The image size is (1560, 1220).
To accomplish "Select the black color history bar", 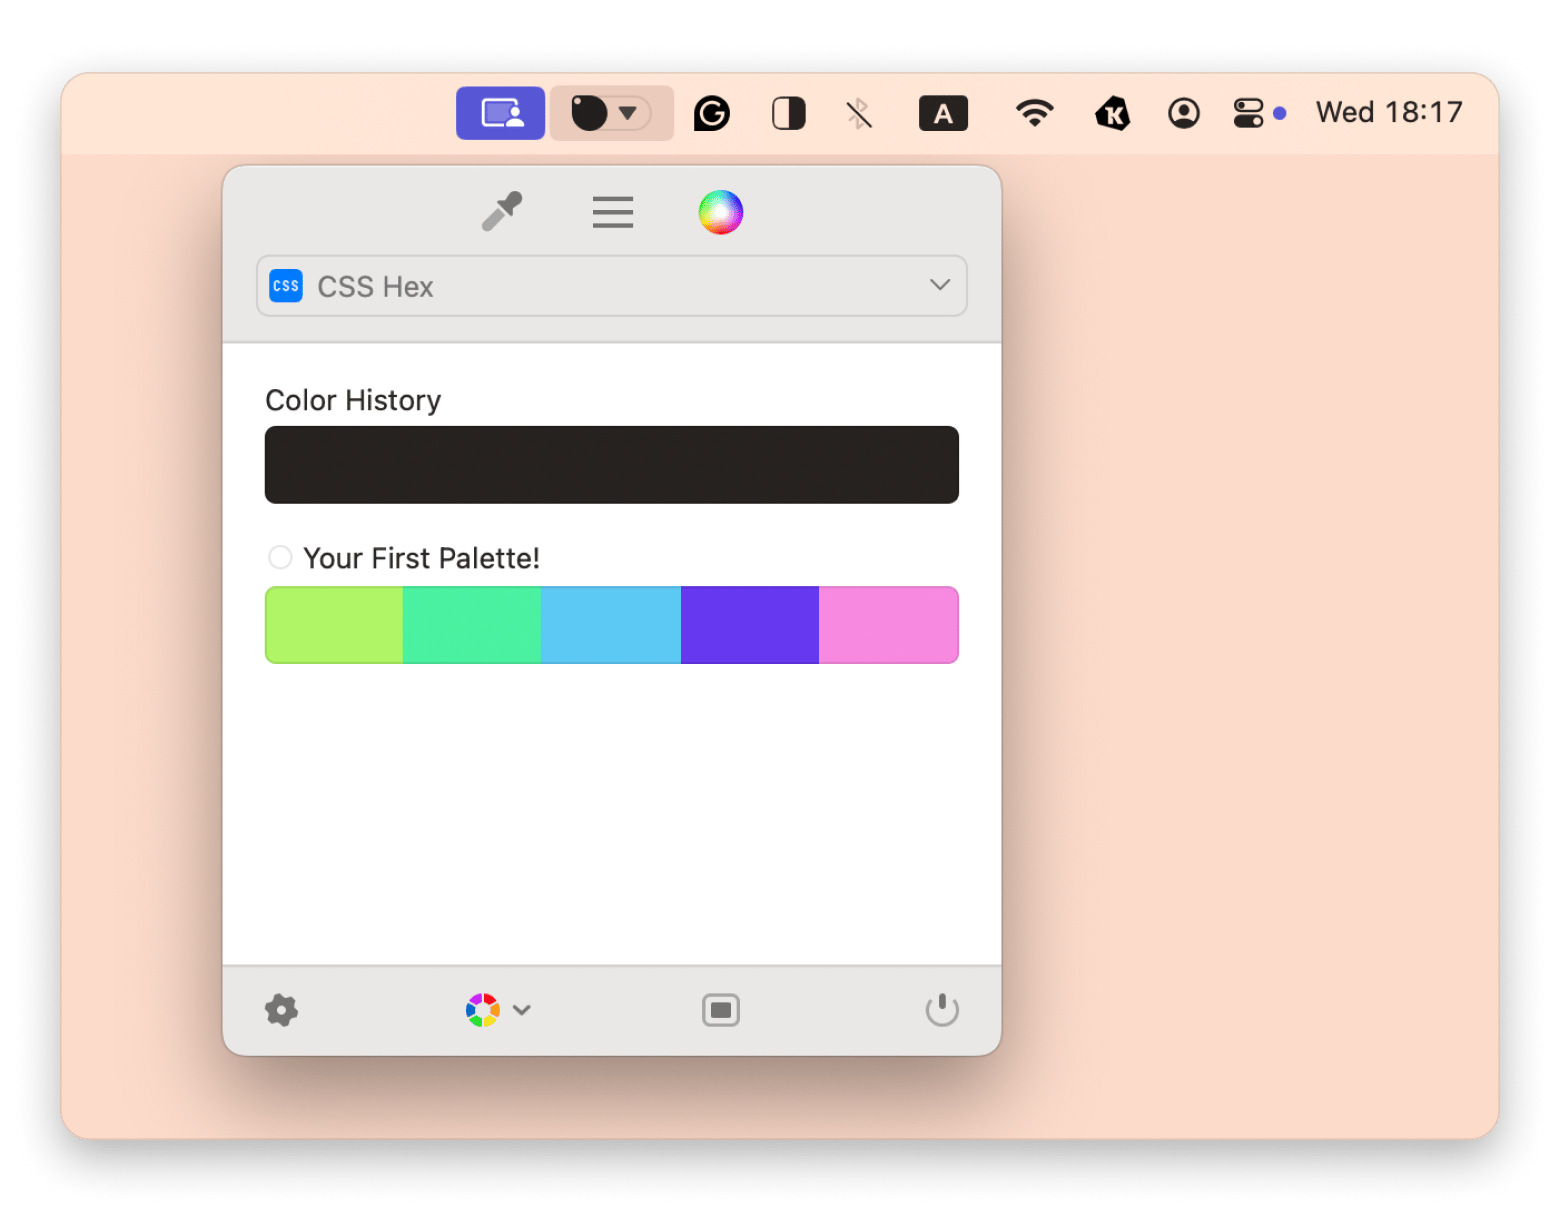I will pyautogui.click(x=611, y=465).
